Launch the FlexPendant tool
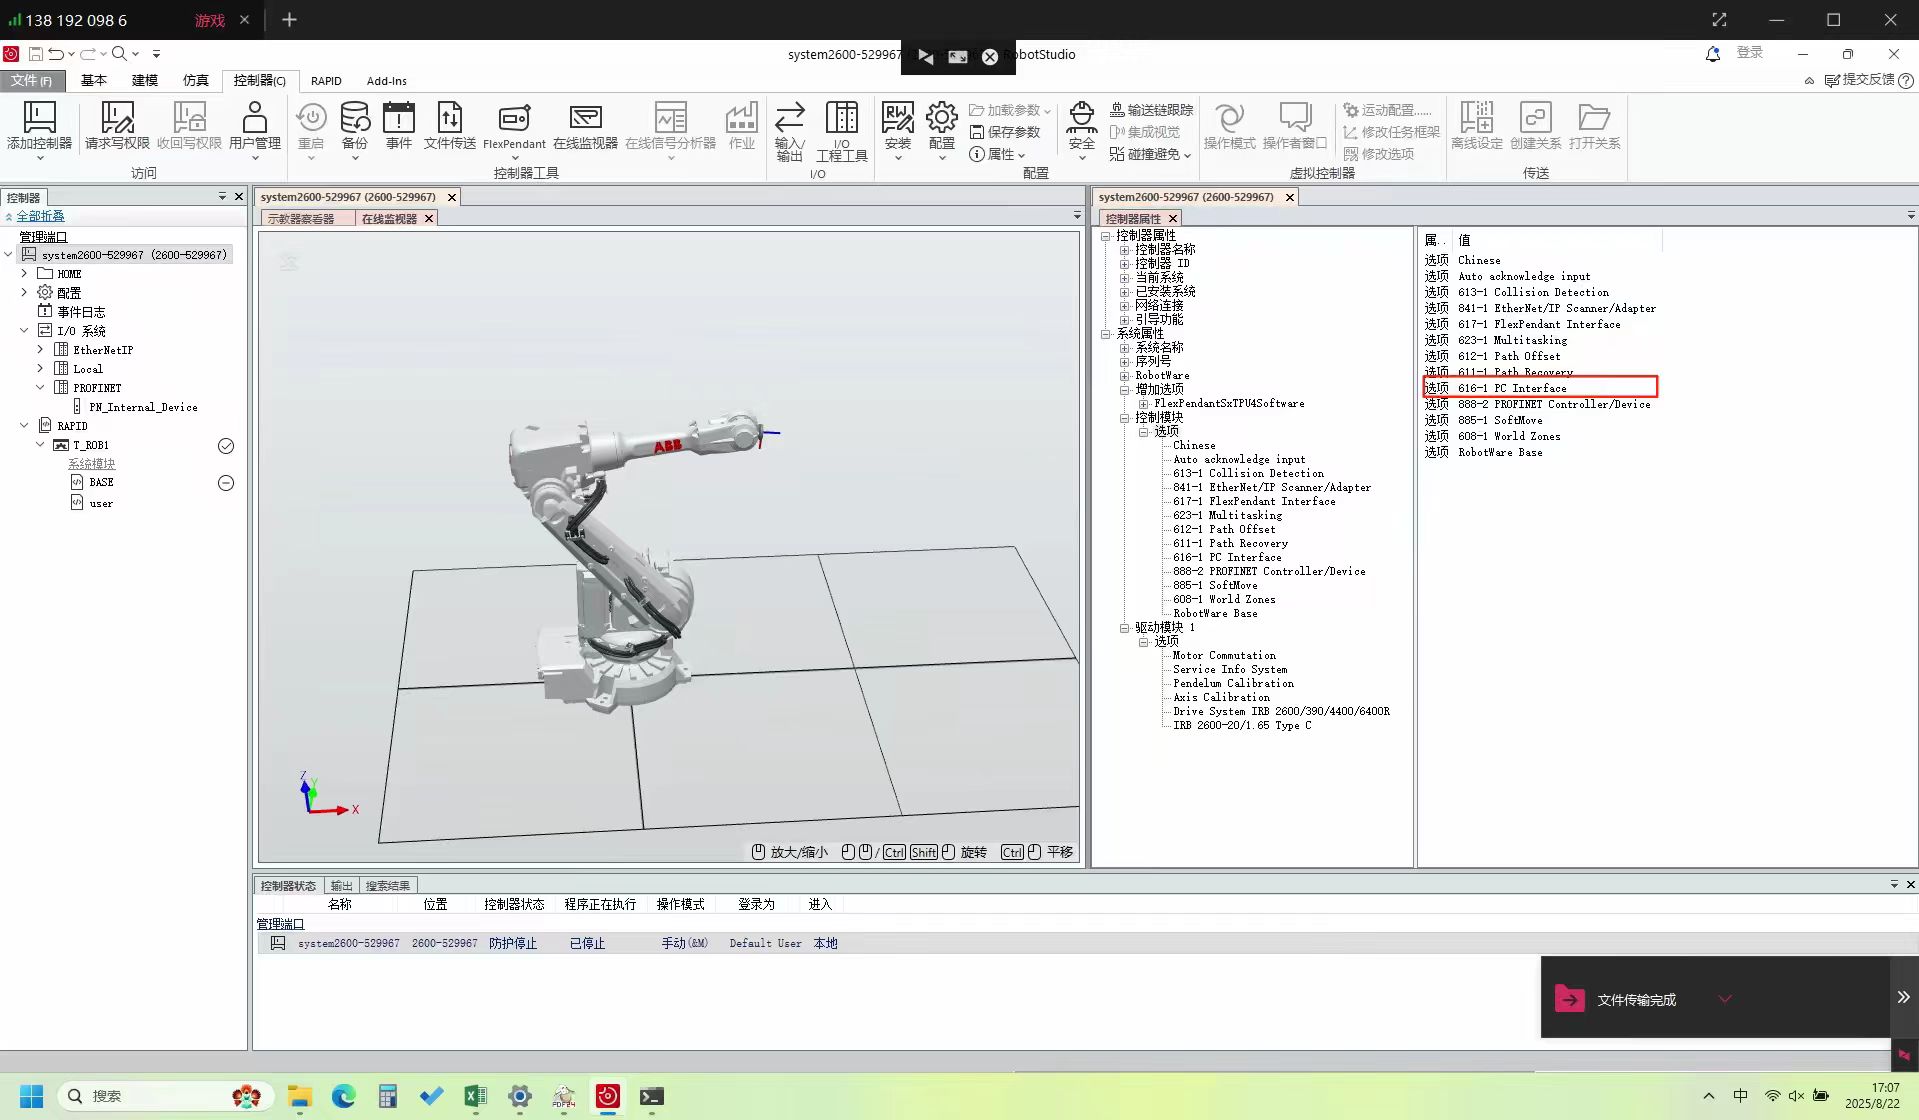Viewport: 1919px width, 1120px height. click(514, 118)
